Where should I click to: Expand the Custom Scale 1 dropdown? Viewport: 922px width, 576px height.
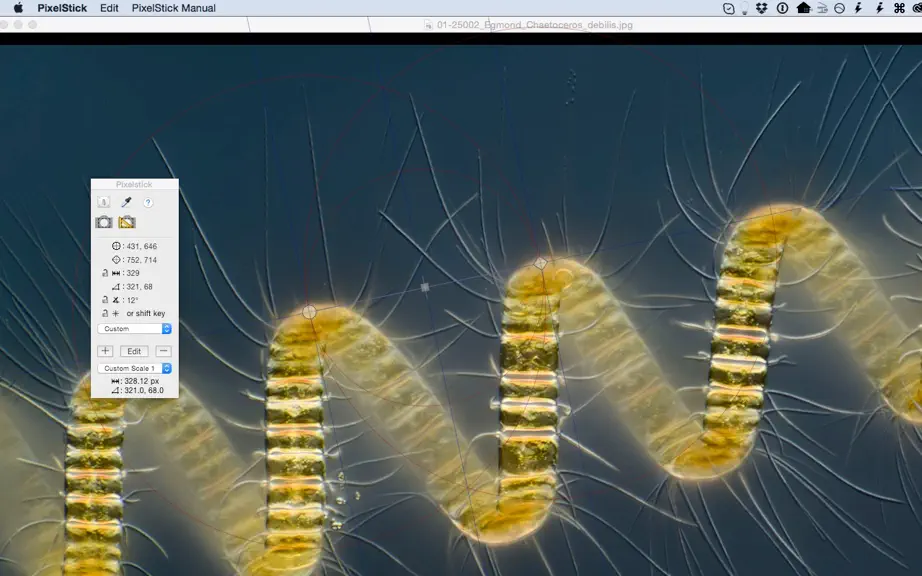click(134, 368)
